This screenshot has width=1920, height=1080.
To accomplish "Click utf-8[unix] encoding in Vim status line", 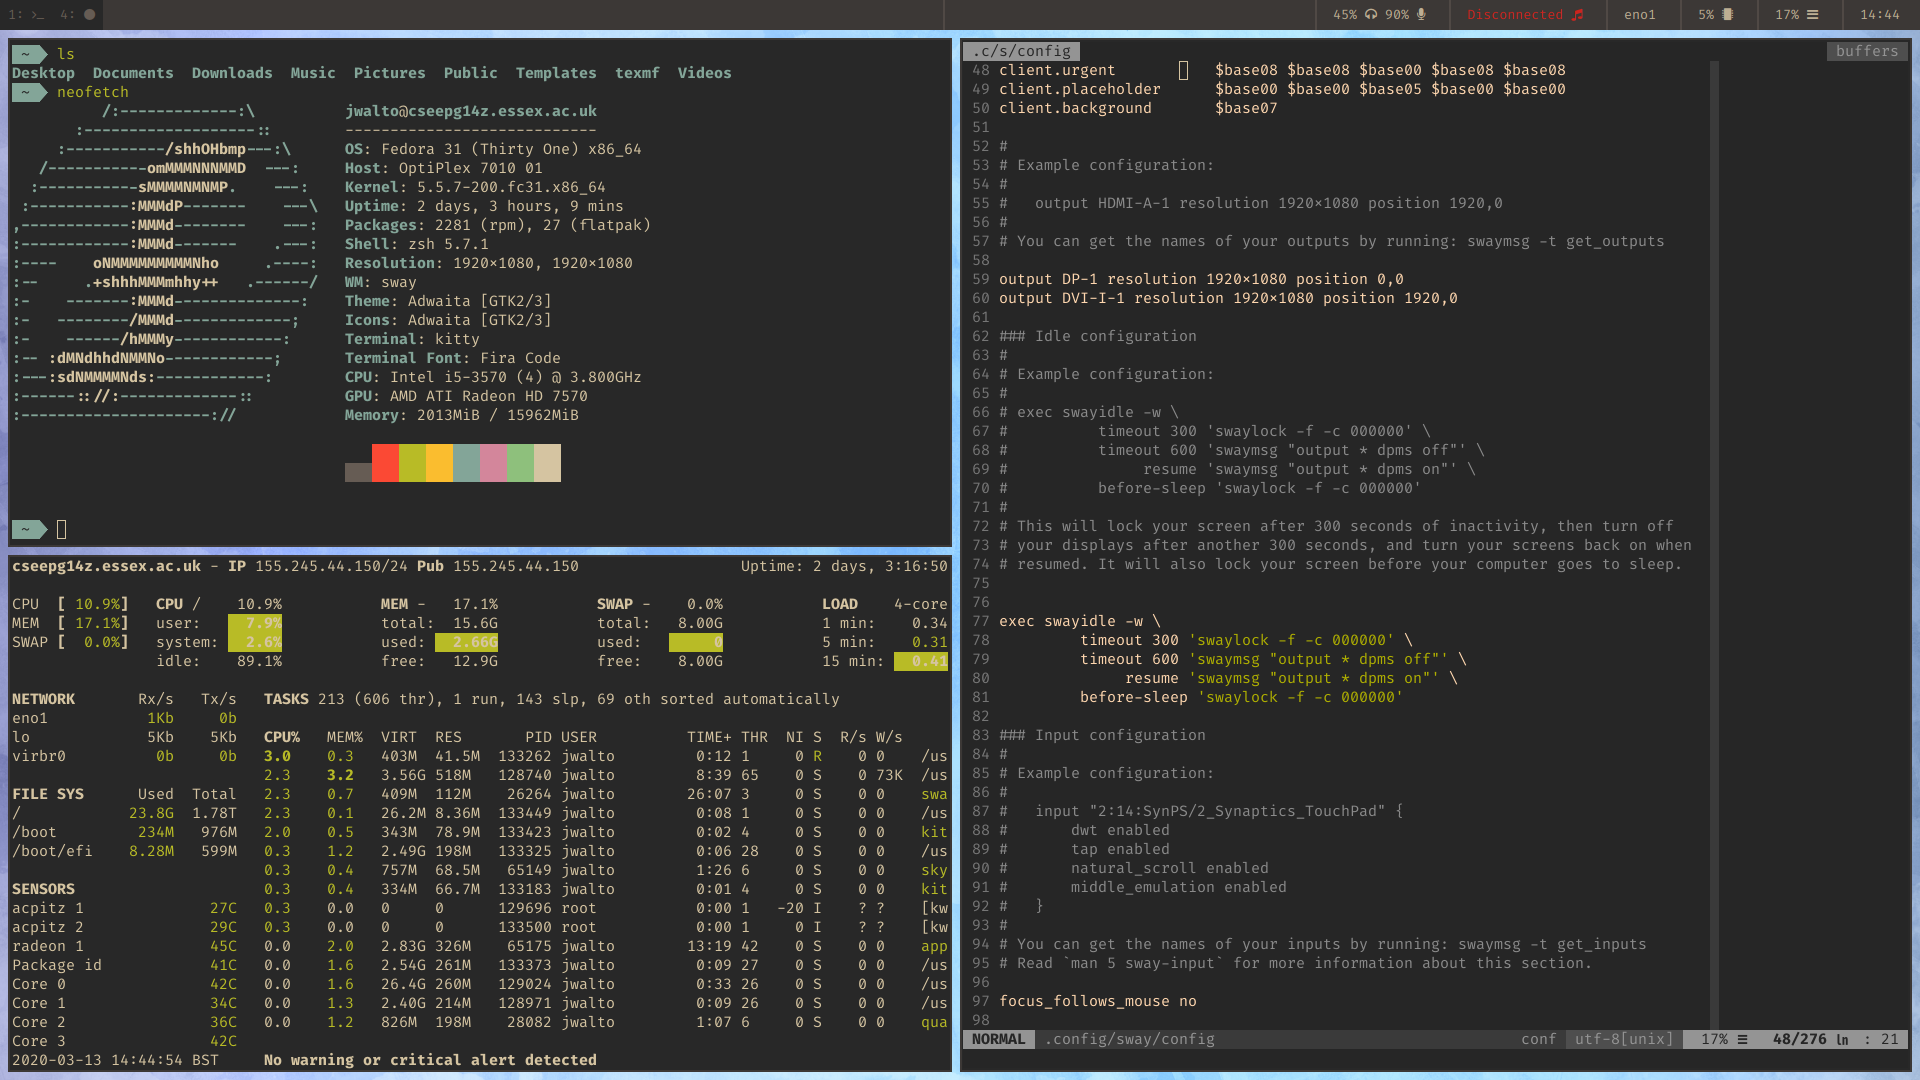I will point(1624,1040).
